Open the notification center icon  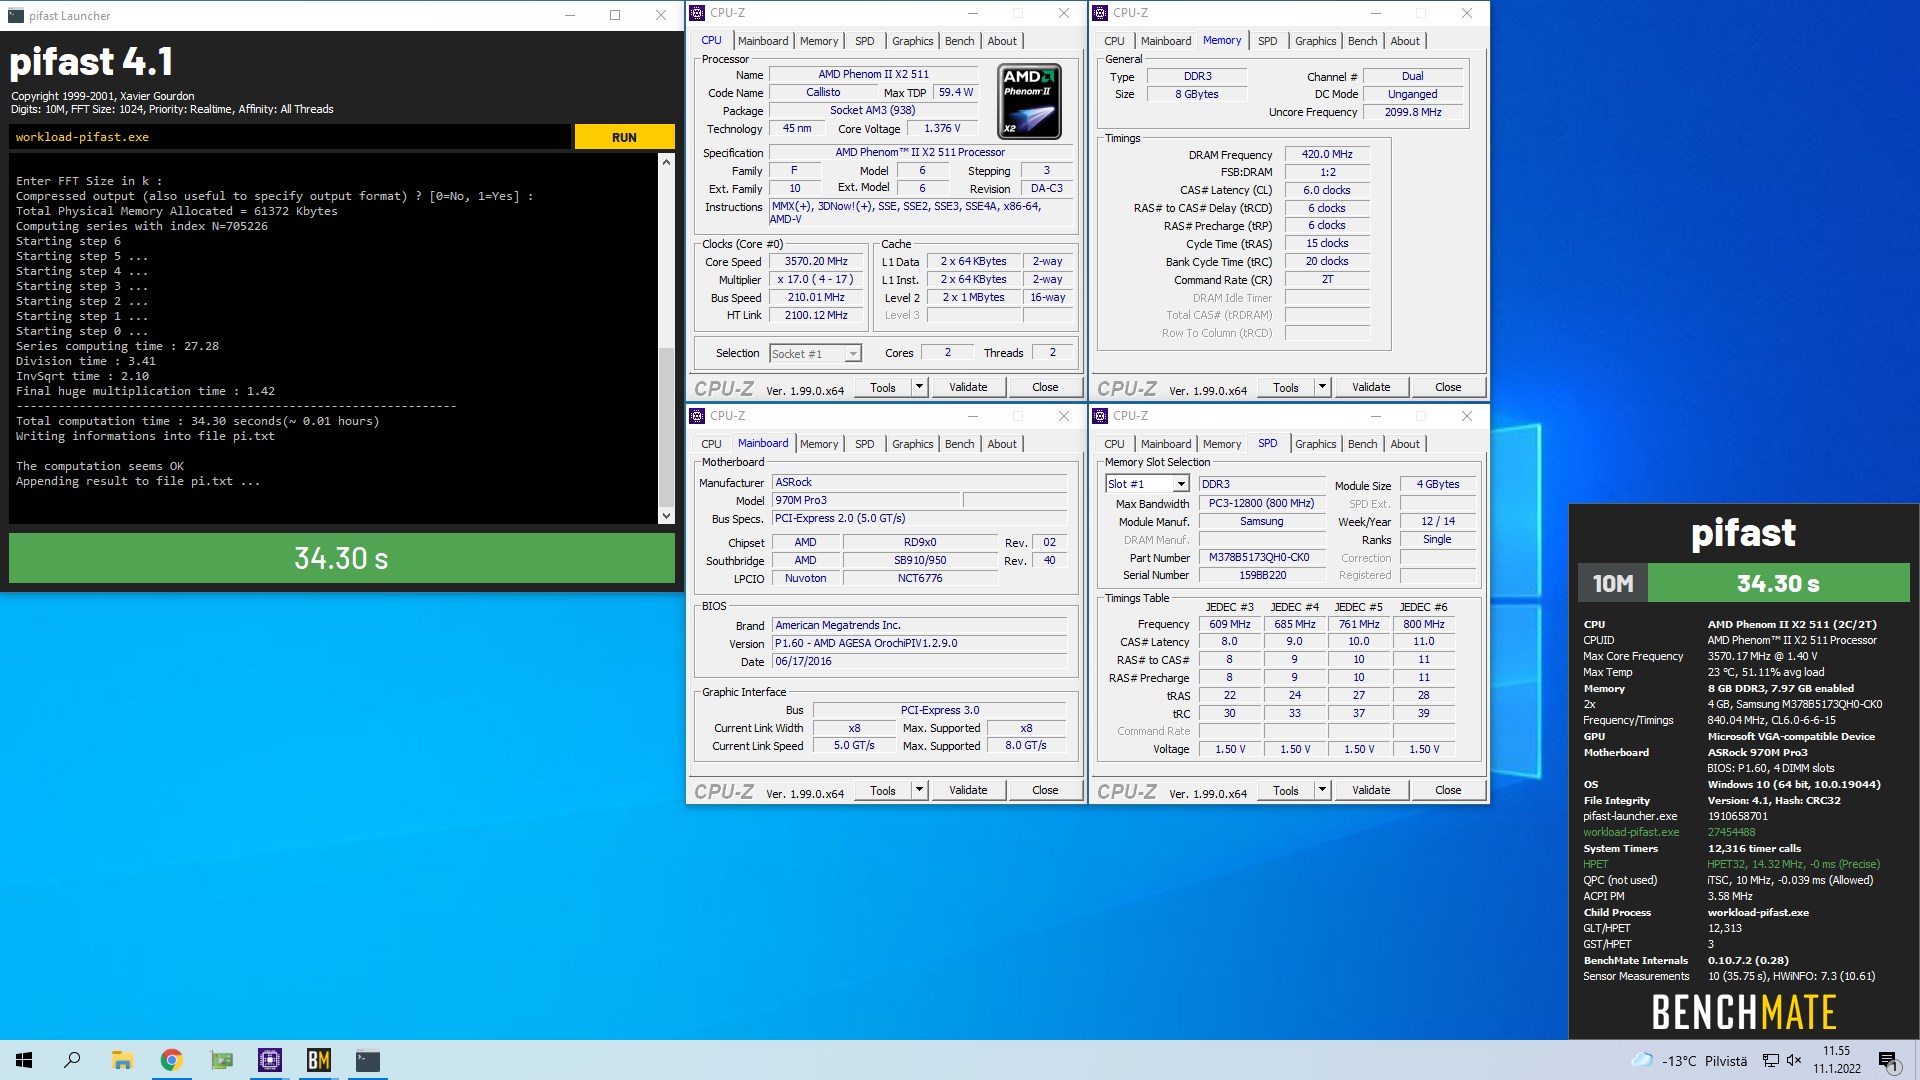point(1888,1060)
